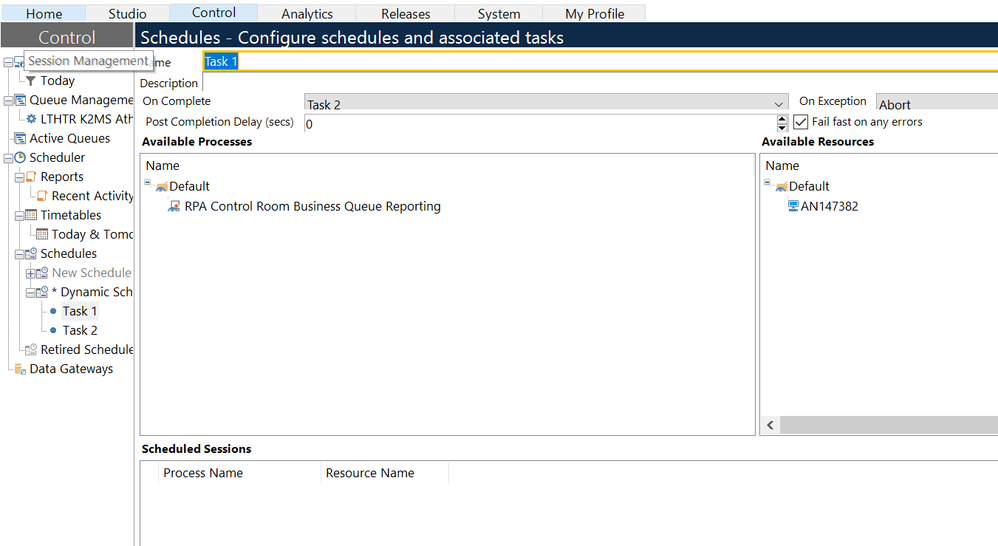This screenshot has height=546, width=998.
Task: Click the New Schedule icon
Action: point(42,272)
